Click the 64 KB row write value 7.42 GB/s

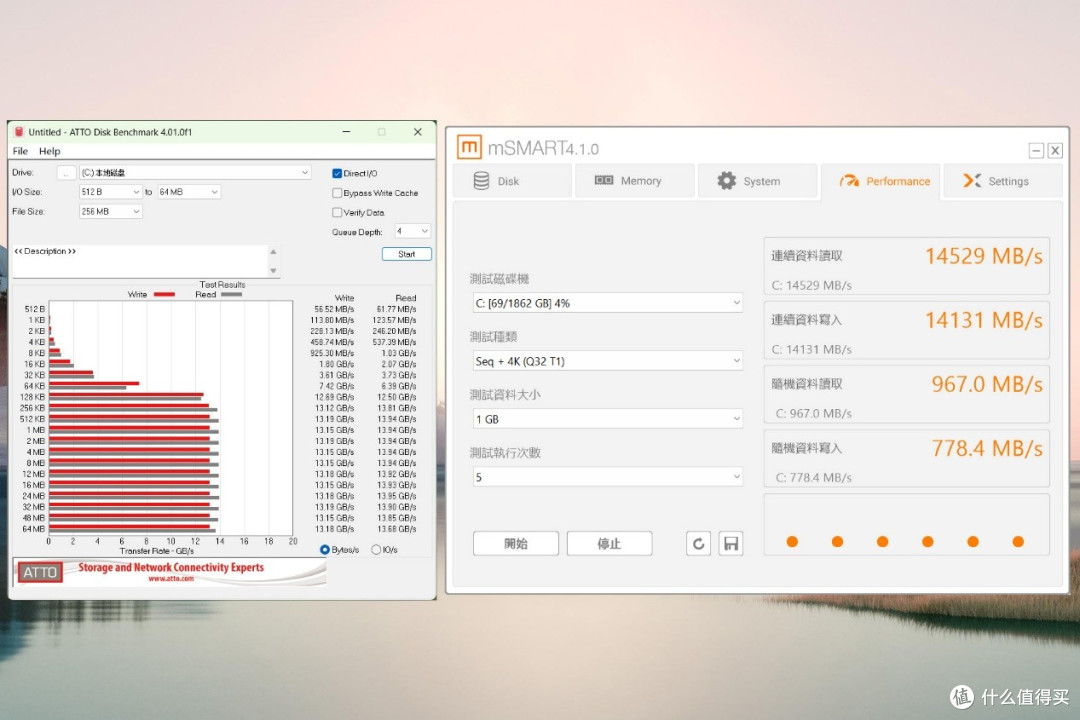point(336,386)
